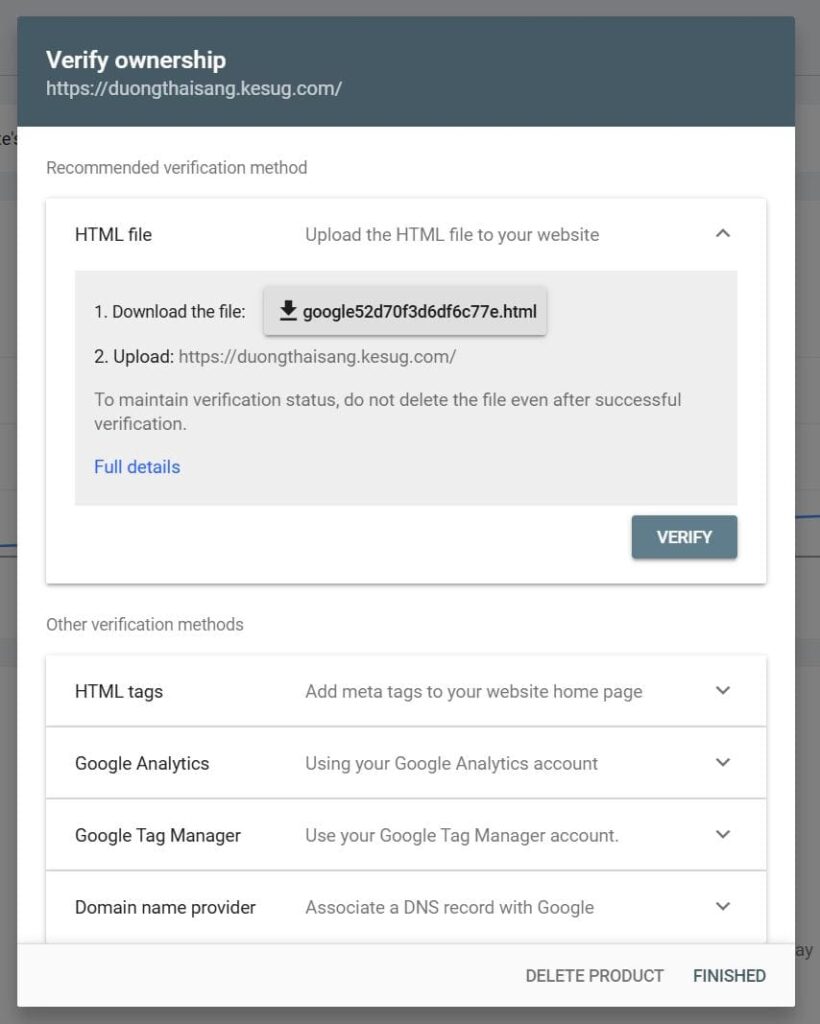Click the chevron next to Google Tag Manager
This screenshot has width=820, height=1024.
722,834
